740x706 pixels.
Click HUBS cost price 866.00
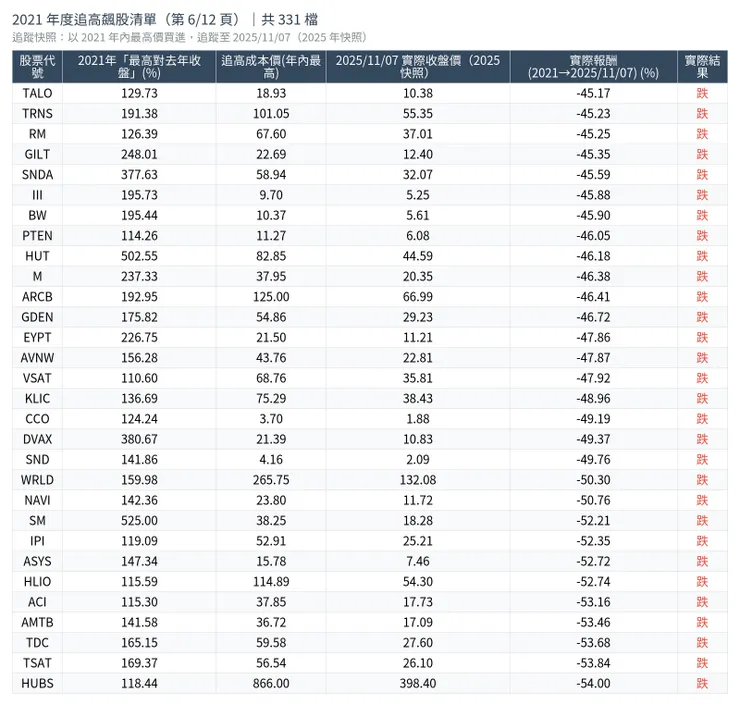coord(271,683)
